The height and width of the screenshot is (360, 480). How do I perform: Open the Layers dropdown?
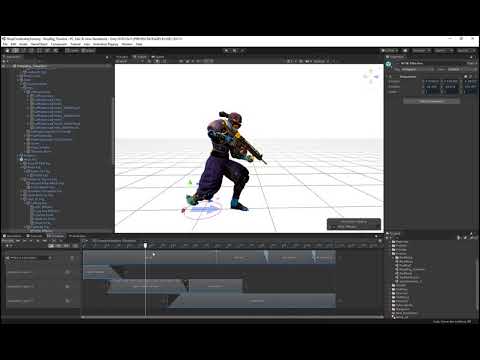443,51
